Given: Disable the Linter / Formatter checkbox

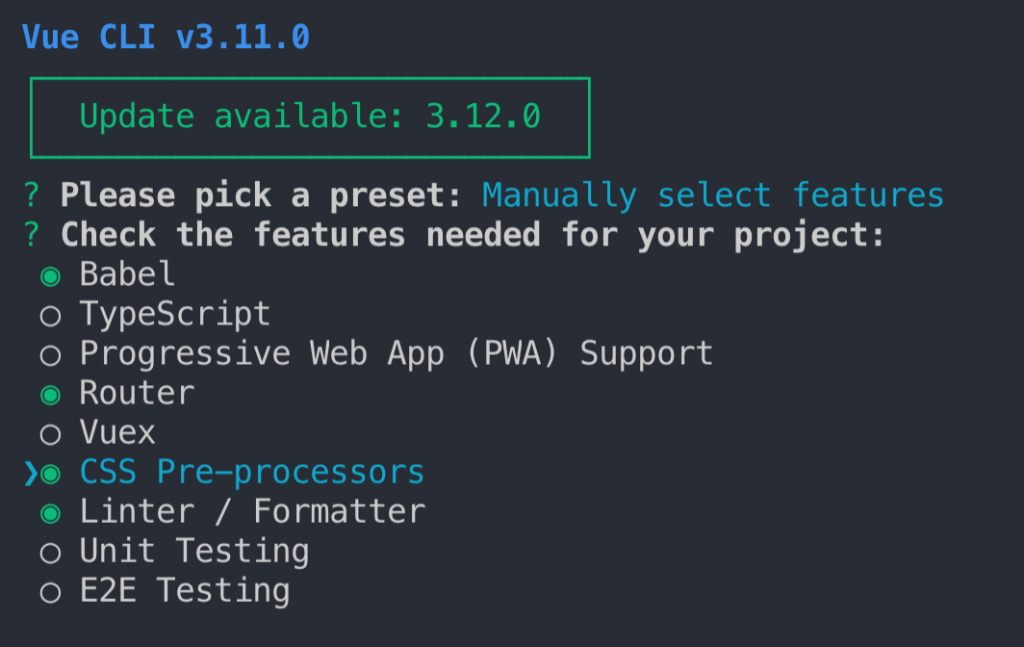Looking at the screenshot, I should pos(50,513).
